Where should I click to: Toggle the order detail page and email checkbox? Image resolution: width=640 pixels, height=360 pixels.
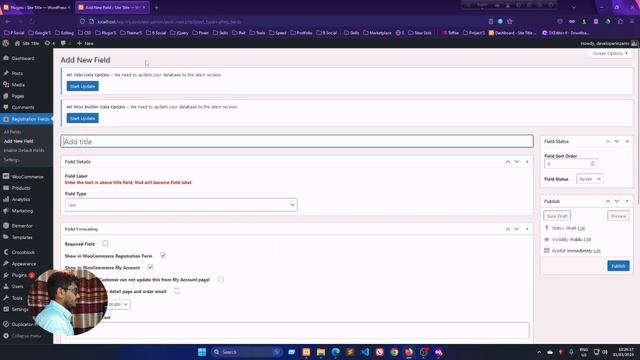pos(177,291)
